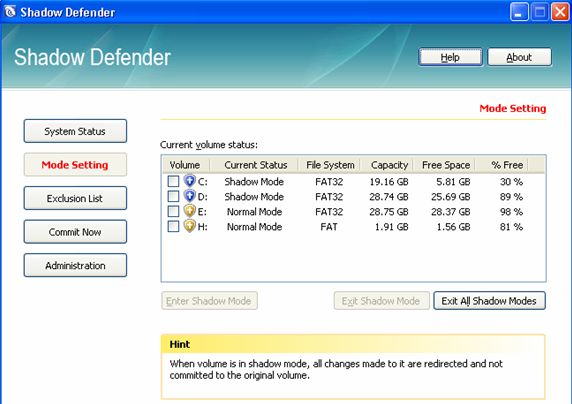572x404 pixels.
Task: Select the D: volume label
Action: pyautogui.click(x=202, y=197)
